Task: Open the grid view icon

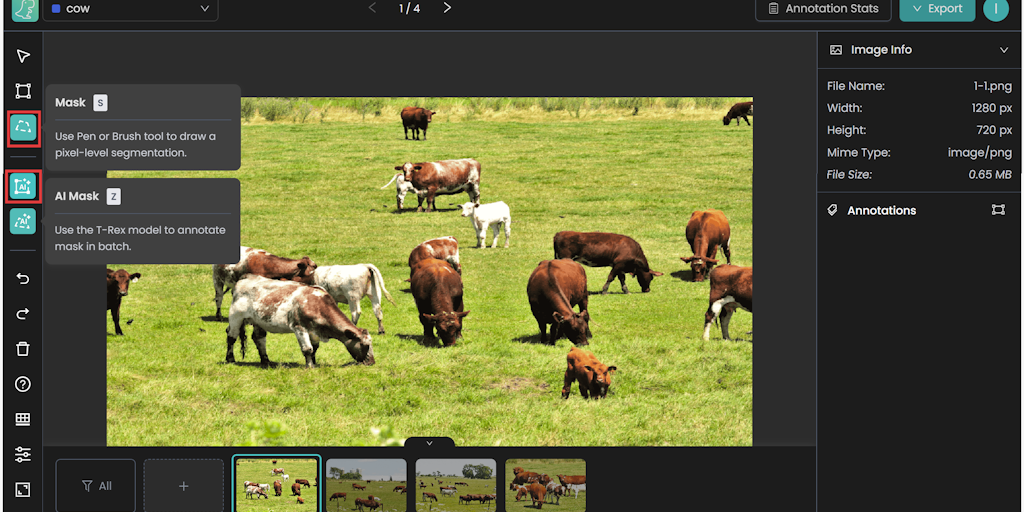Action: [x=24, y=419]
